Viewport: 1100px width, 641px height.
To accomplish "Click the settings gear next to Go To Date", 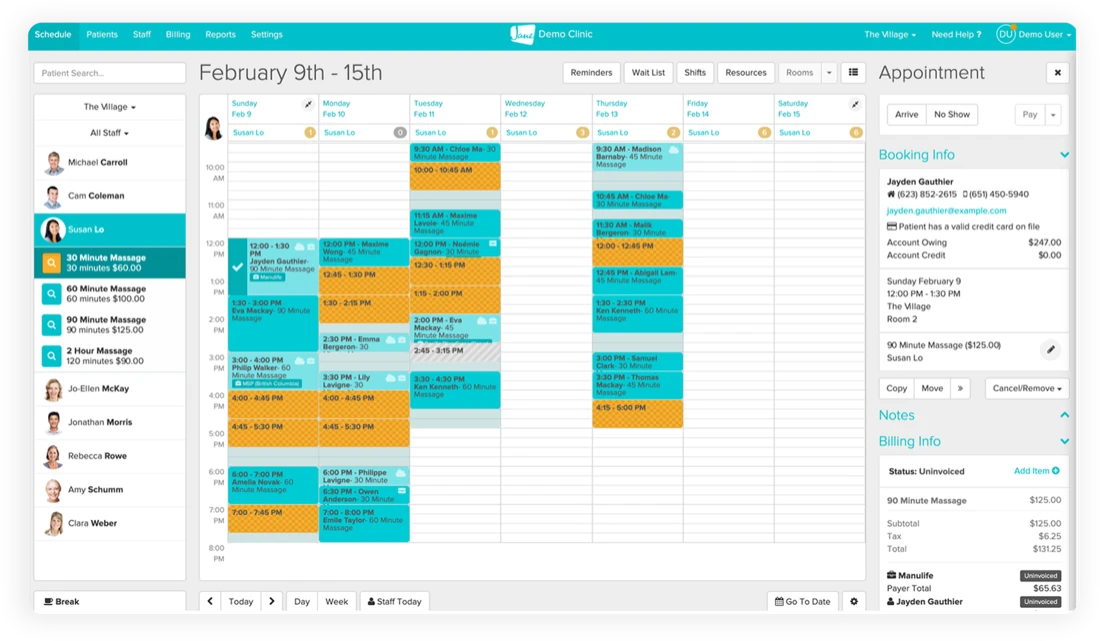I will [853, 601].
